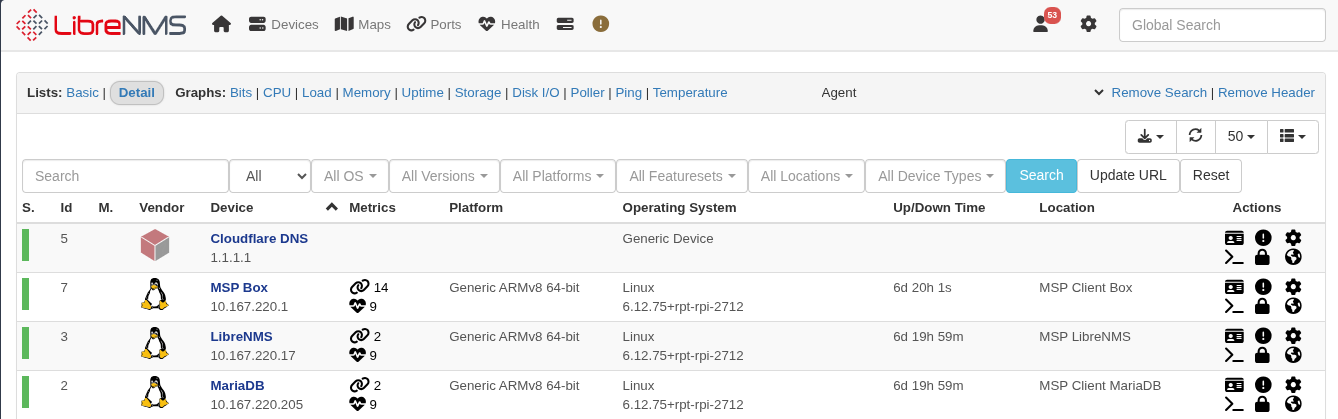This screenshot has height=419, width=1338.
Task: Open the Devices menu
Action: [x=283, y=24]
